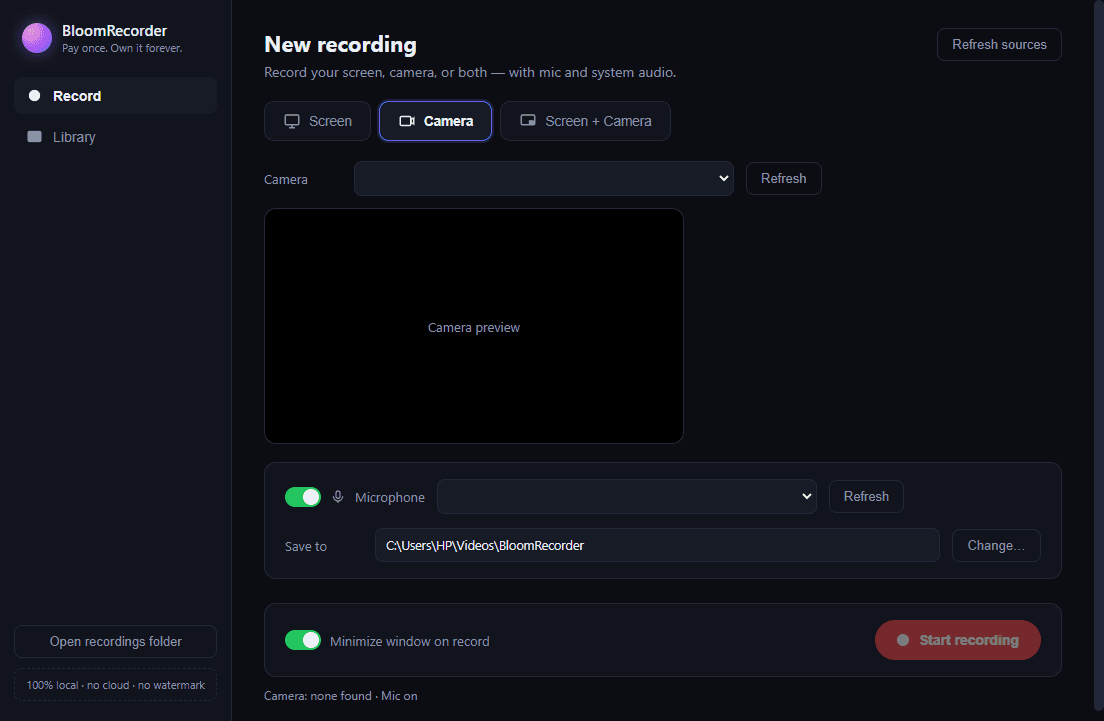Click the BloomRecorder app title text
The image size is (1104, 721).
tap(115, 31)
